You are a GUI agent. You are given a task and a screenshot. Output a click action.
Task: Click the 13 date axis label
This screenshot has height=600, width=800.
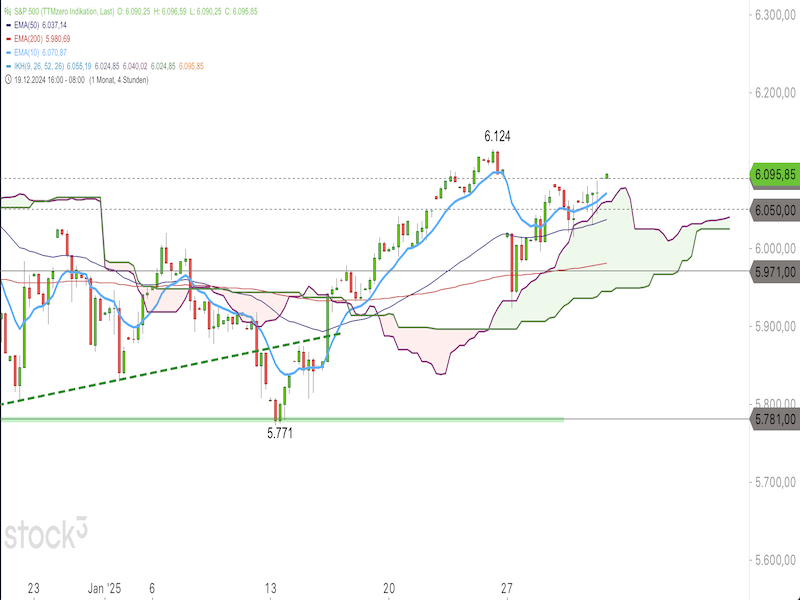[x=270, y=588]
